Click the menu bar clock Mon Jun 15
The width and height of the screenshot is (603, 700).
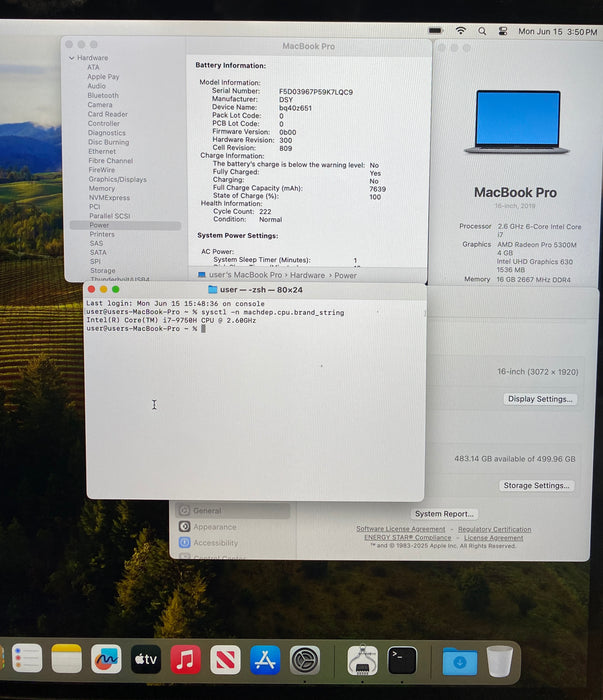point(557,32)
